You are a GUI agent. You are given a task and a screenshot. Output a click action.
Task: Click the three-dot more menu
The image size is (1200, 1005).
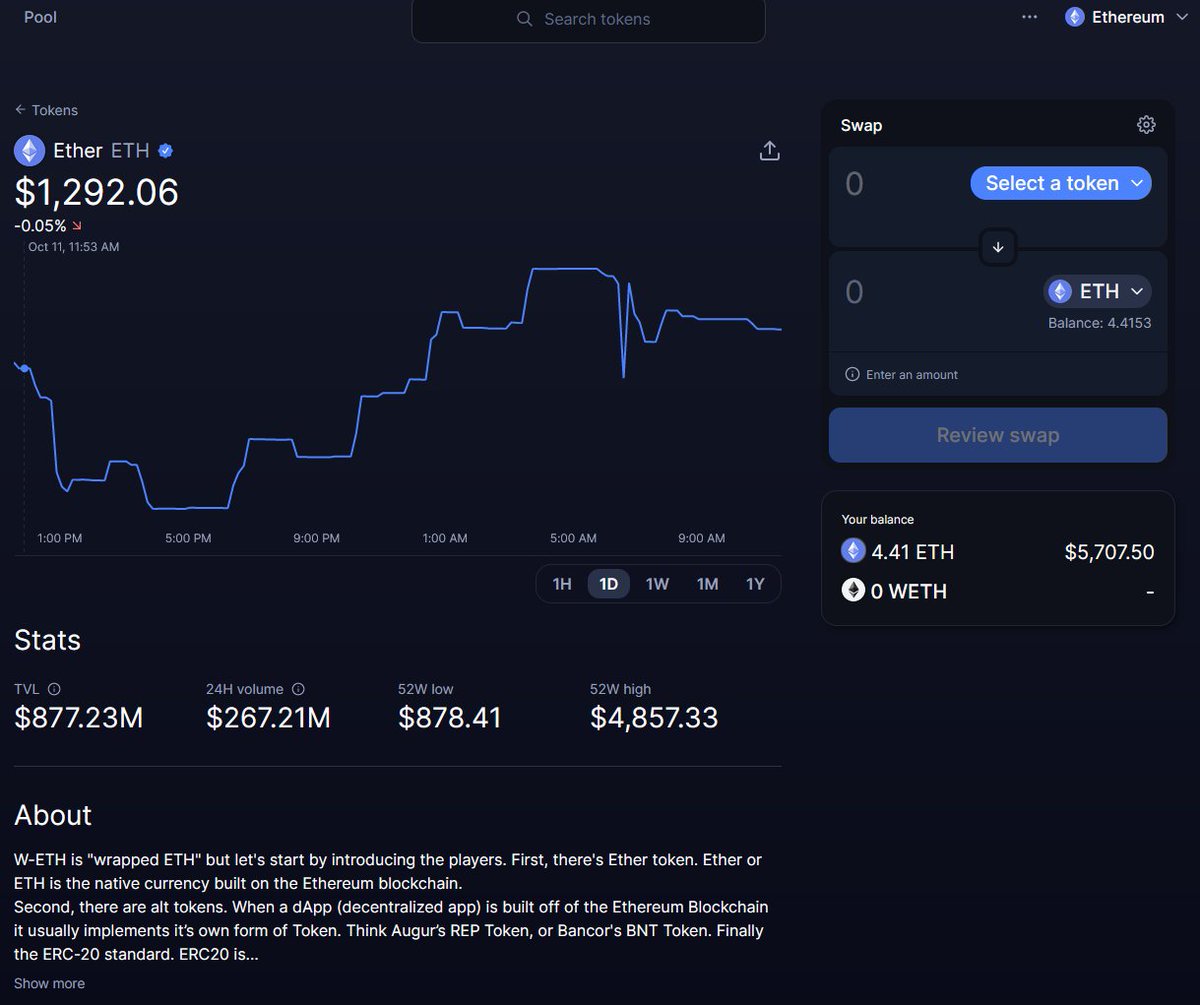click(1030, 17)
